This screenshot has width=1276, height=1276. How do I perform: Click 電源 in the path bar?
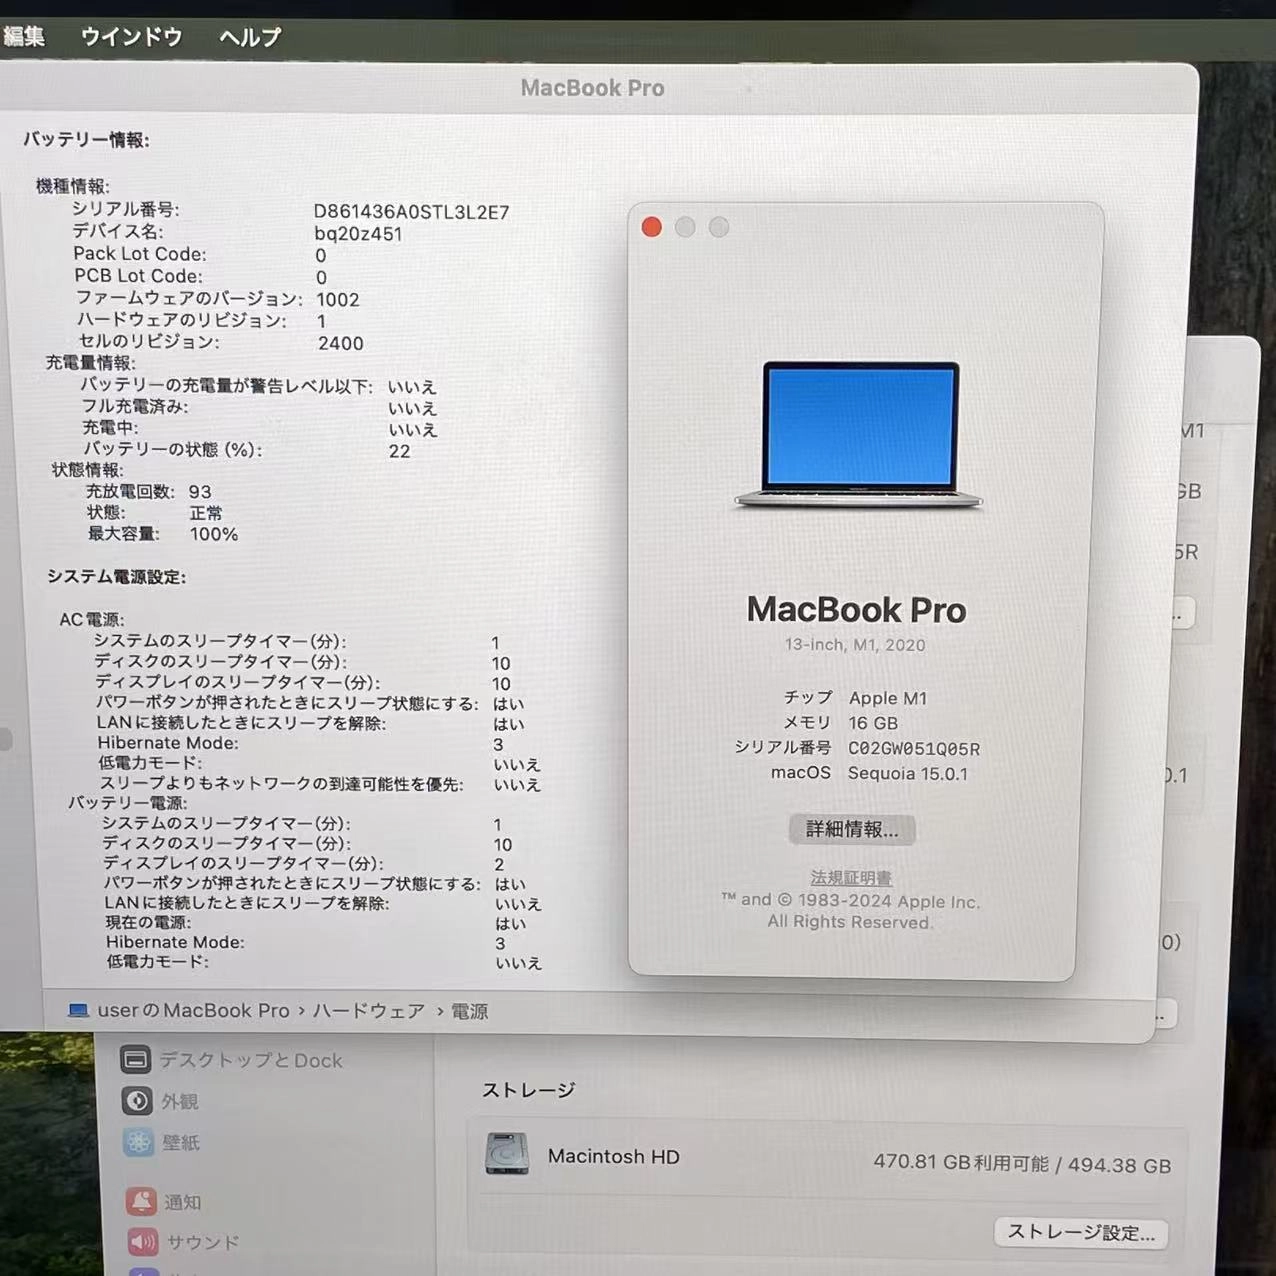point(469,1011)
